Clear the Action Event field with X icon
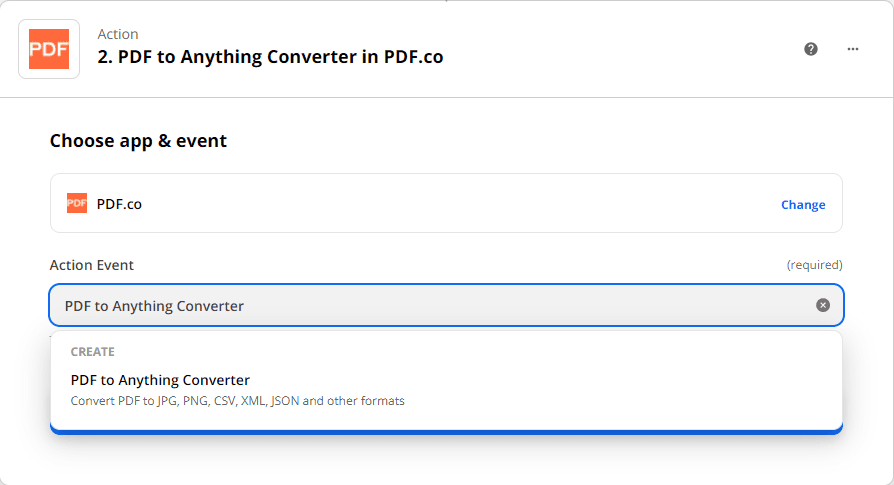Screen dimensions: 894x485 click(823, 305)
